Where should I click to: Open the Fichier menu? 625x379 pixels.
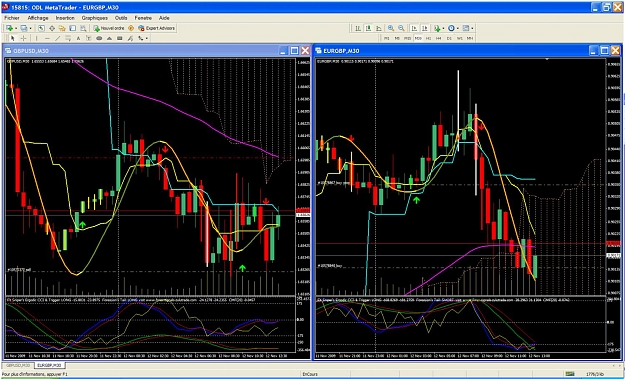tap(12, 18)
